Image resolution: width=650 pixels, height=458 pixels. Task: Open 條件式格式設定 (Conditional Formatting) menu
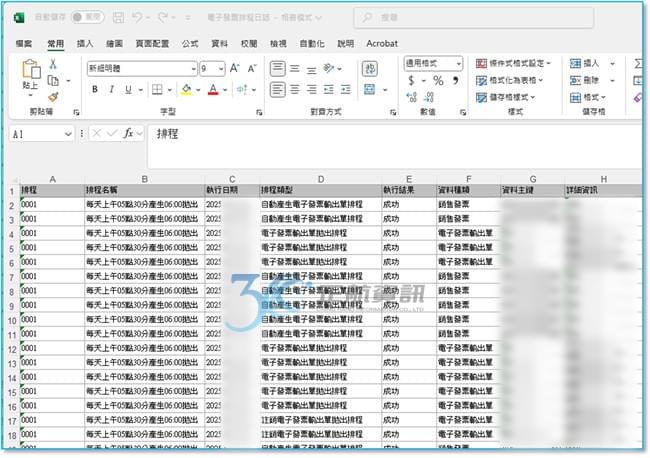click(x=513, y=63)
